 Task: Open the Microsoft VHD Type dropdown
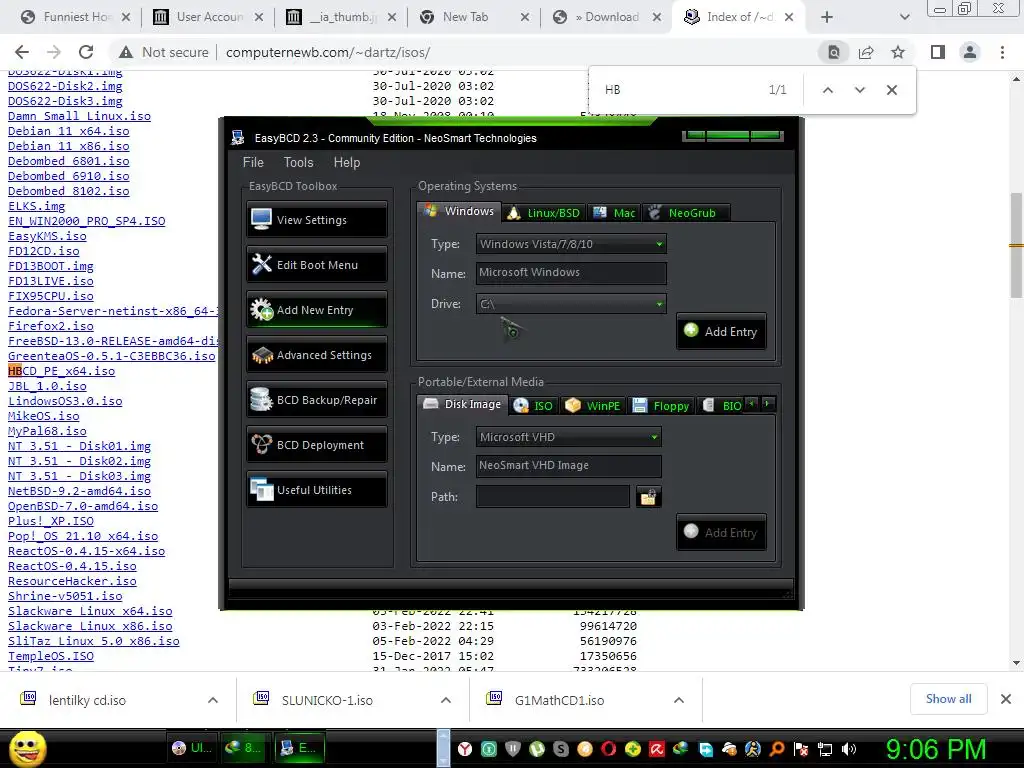[568, 437]
